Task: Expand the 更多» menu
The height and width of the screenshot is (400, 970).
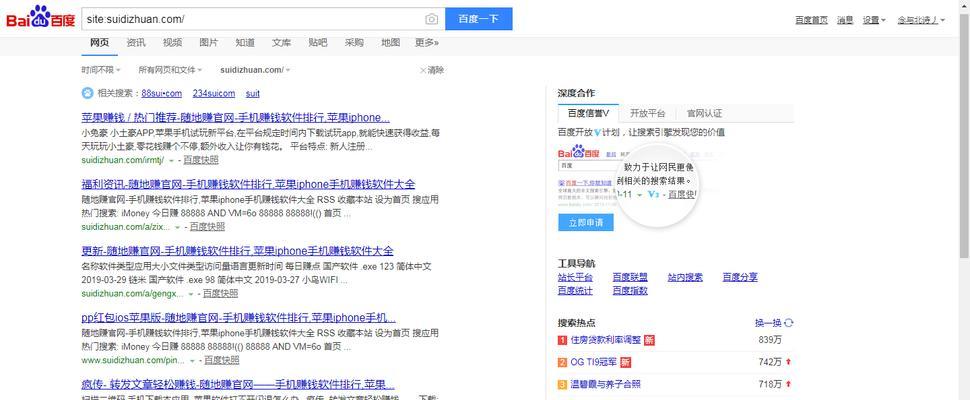Action: pos(427,43)
